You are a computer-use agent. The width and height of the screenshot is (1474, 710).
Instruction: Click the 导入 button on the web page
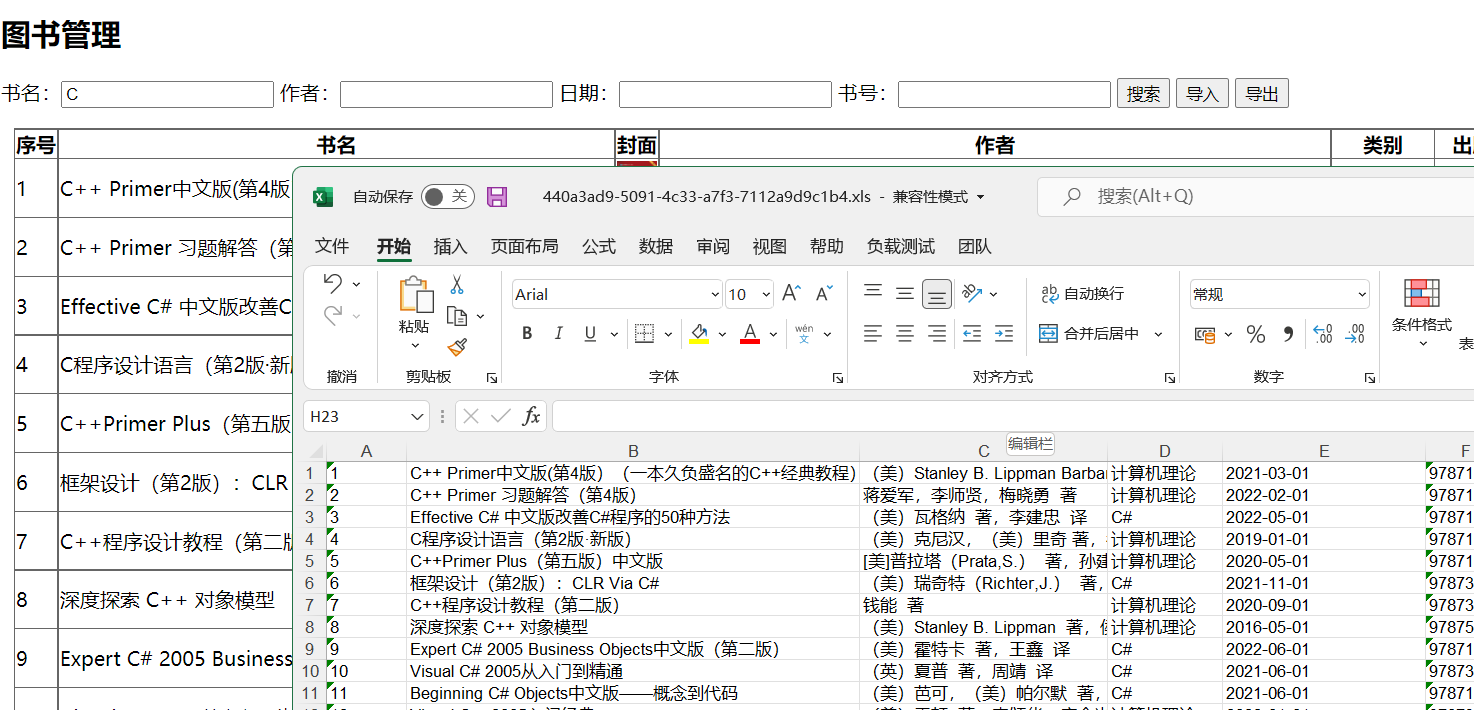coord(1202,94)
